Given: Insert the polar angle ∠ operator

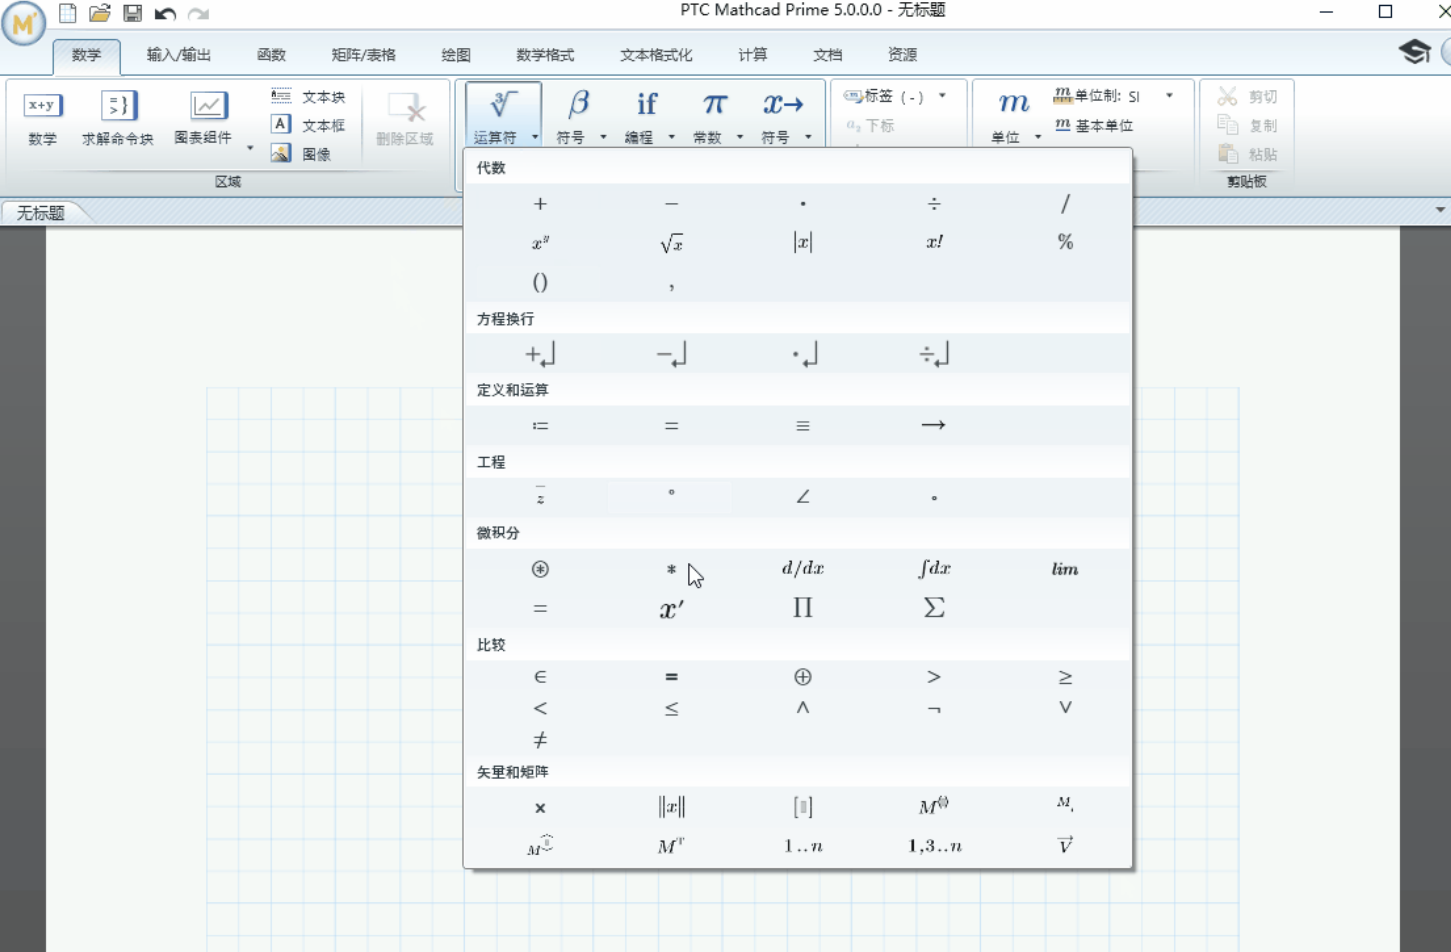Looking at the screenshot, I should pos(802,497).
